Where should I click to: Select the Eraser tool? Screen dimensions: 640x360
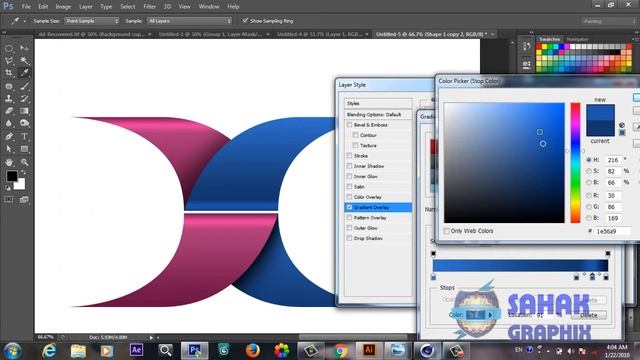[9, 111]
